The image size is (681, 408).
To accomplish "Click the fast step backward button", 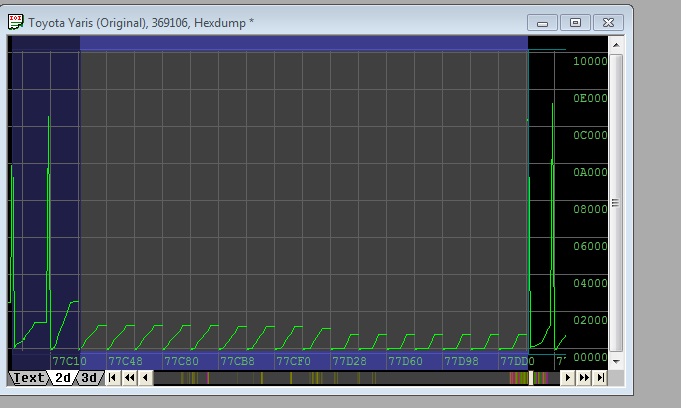I will pos(129,378).
